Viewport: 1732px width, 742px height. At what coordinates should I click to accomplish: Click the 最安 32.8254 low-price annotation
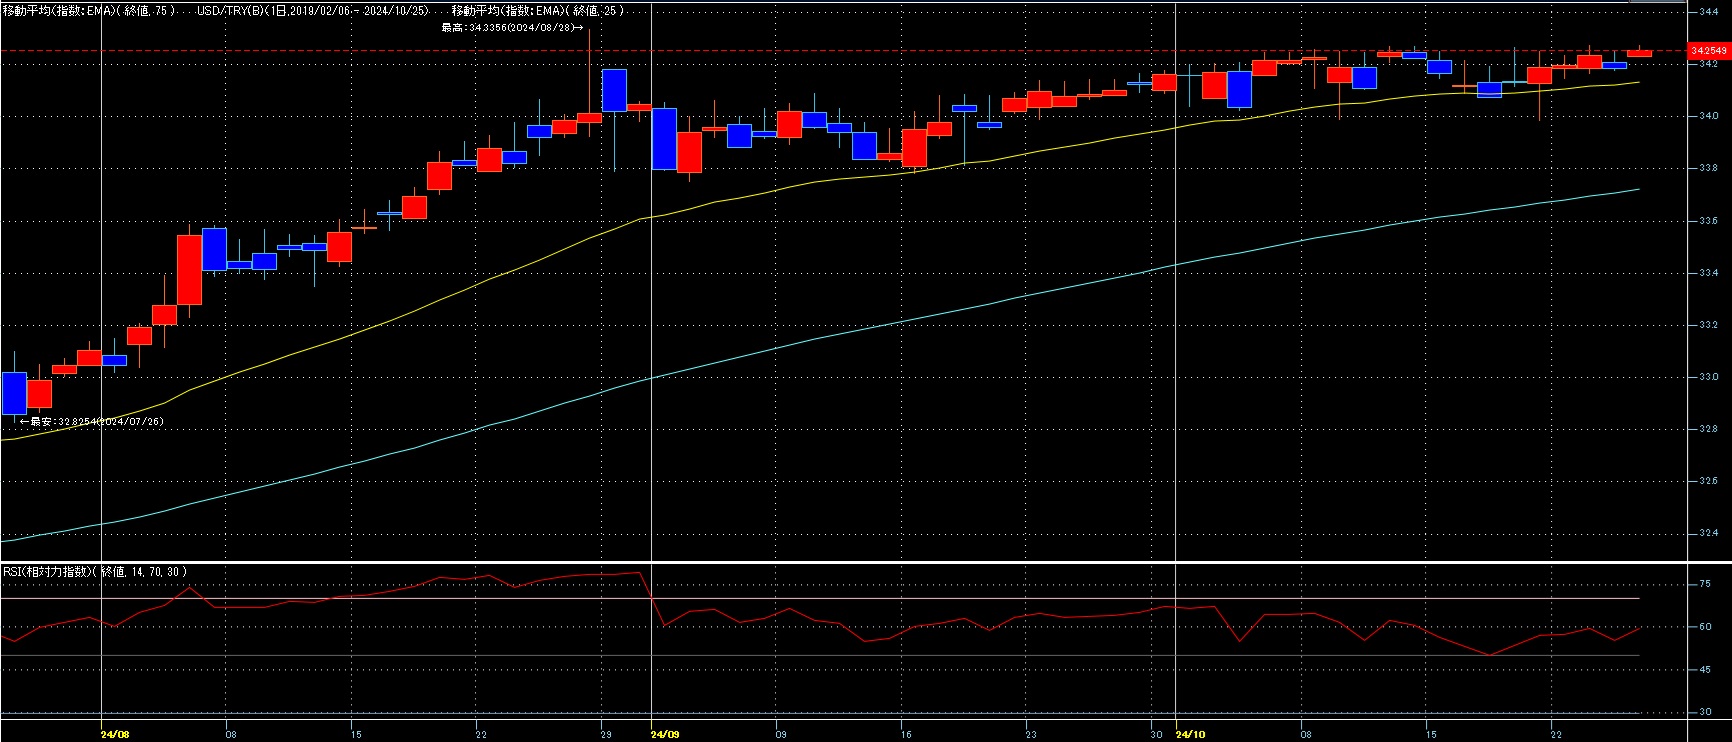click(x=92, y=422)
